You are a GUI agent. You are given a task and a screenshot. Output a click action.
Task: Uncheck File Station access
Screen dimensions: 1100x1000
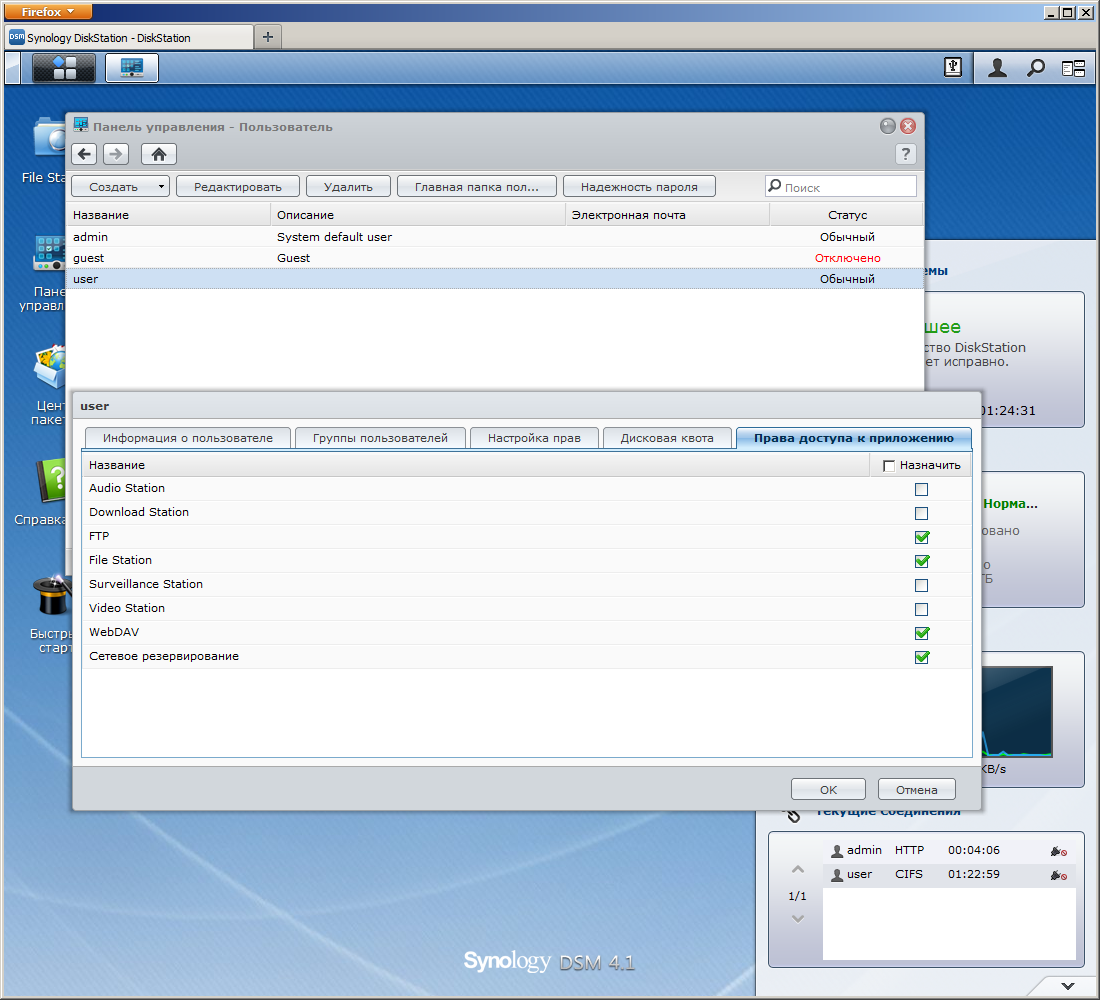tap(922, 561)
